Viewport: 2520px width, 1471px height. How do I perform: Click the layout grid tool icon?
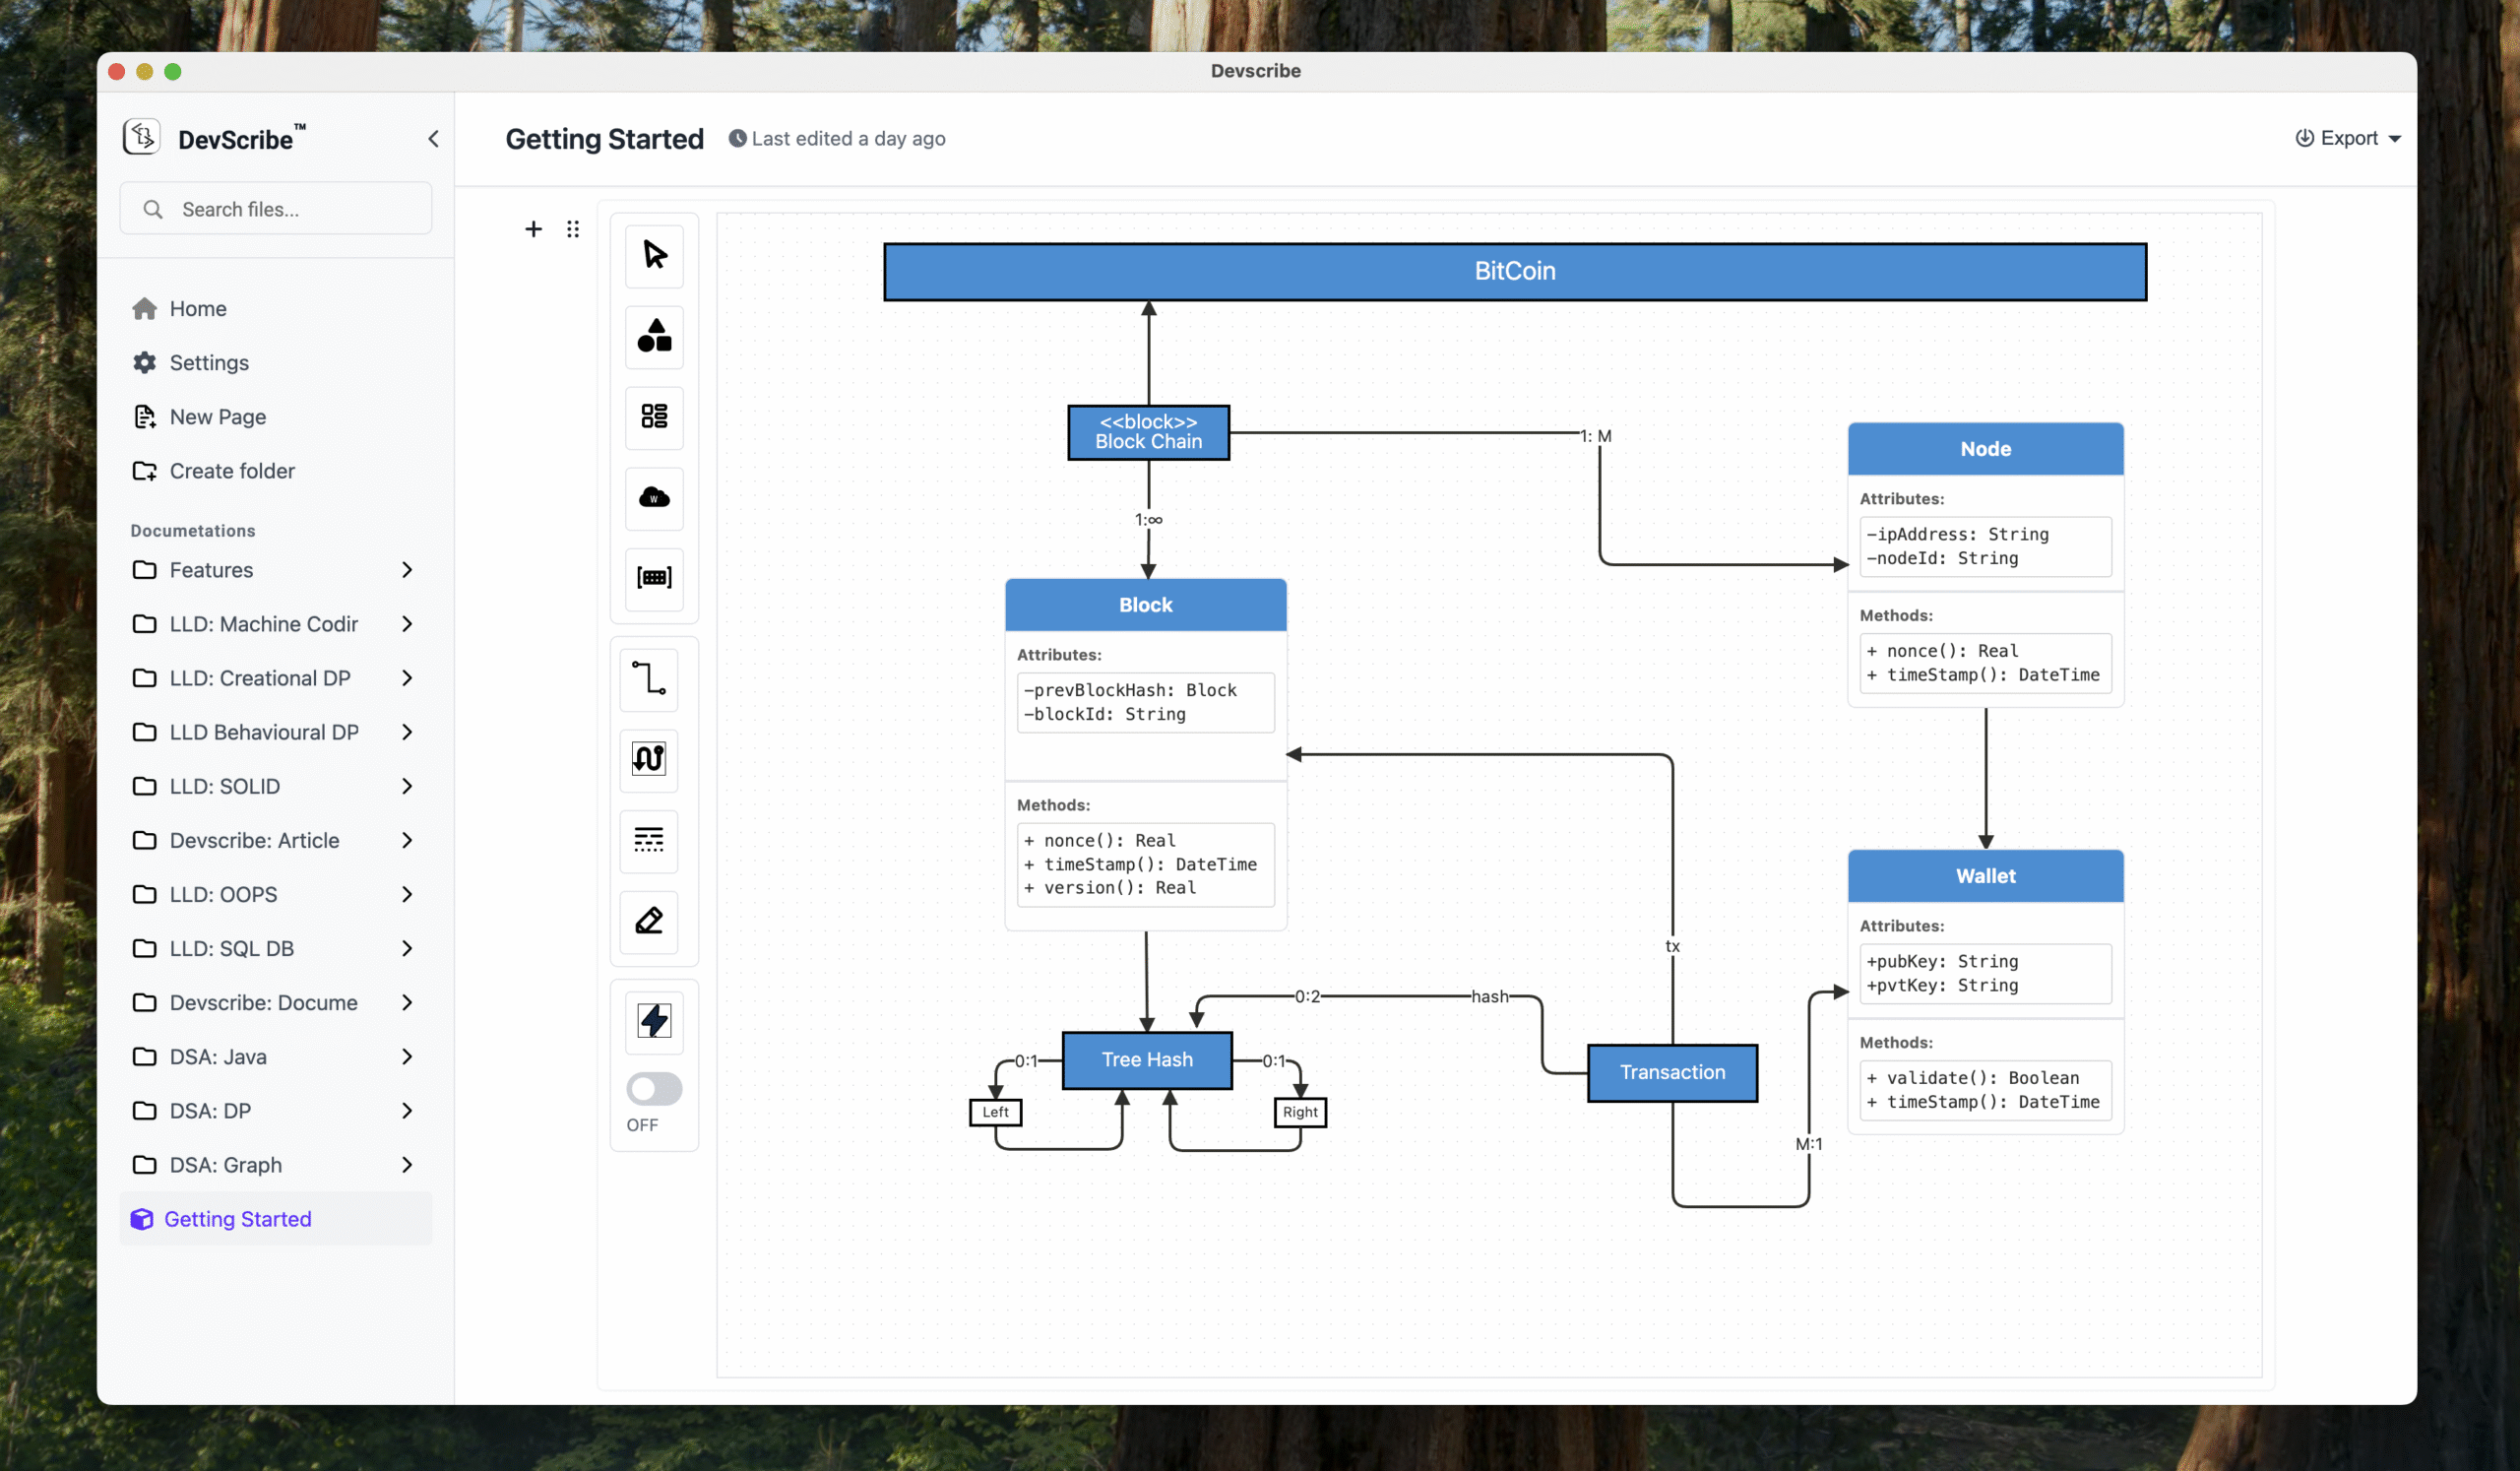[654, 418]
